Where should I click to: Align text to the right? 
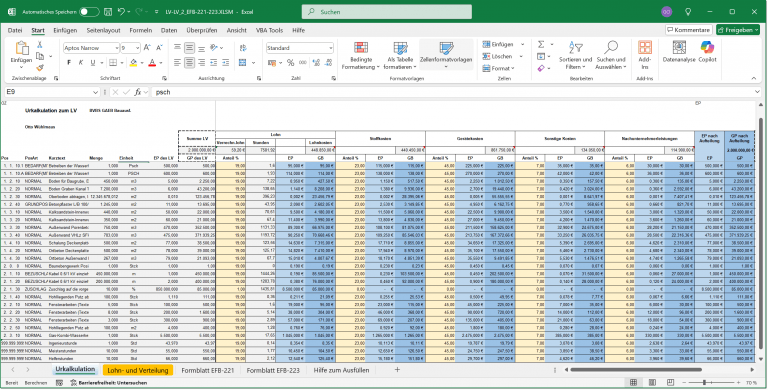point(201,63)
